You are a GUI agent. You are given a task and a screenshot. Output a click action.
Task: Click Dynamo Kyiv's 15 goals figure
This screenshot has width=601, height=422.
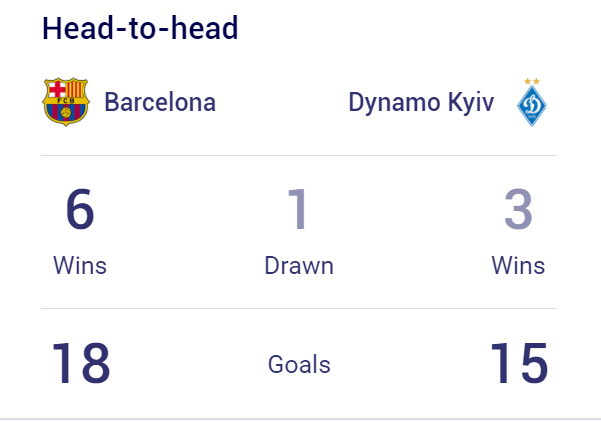click(x=519, y=363)
